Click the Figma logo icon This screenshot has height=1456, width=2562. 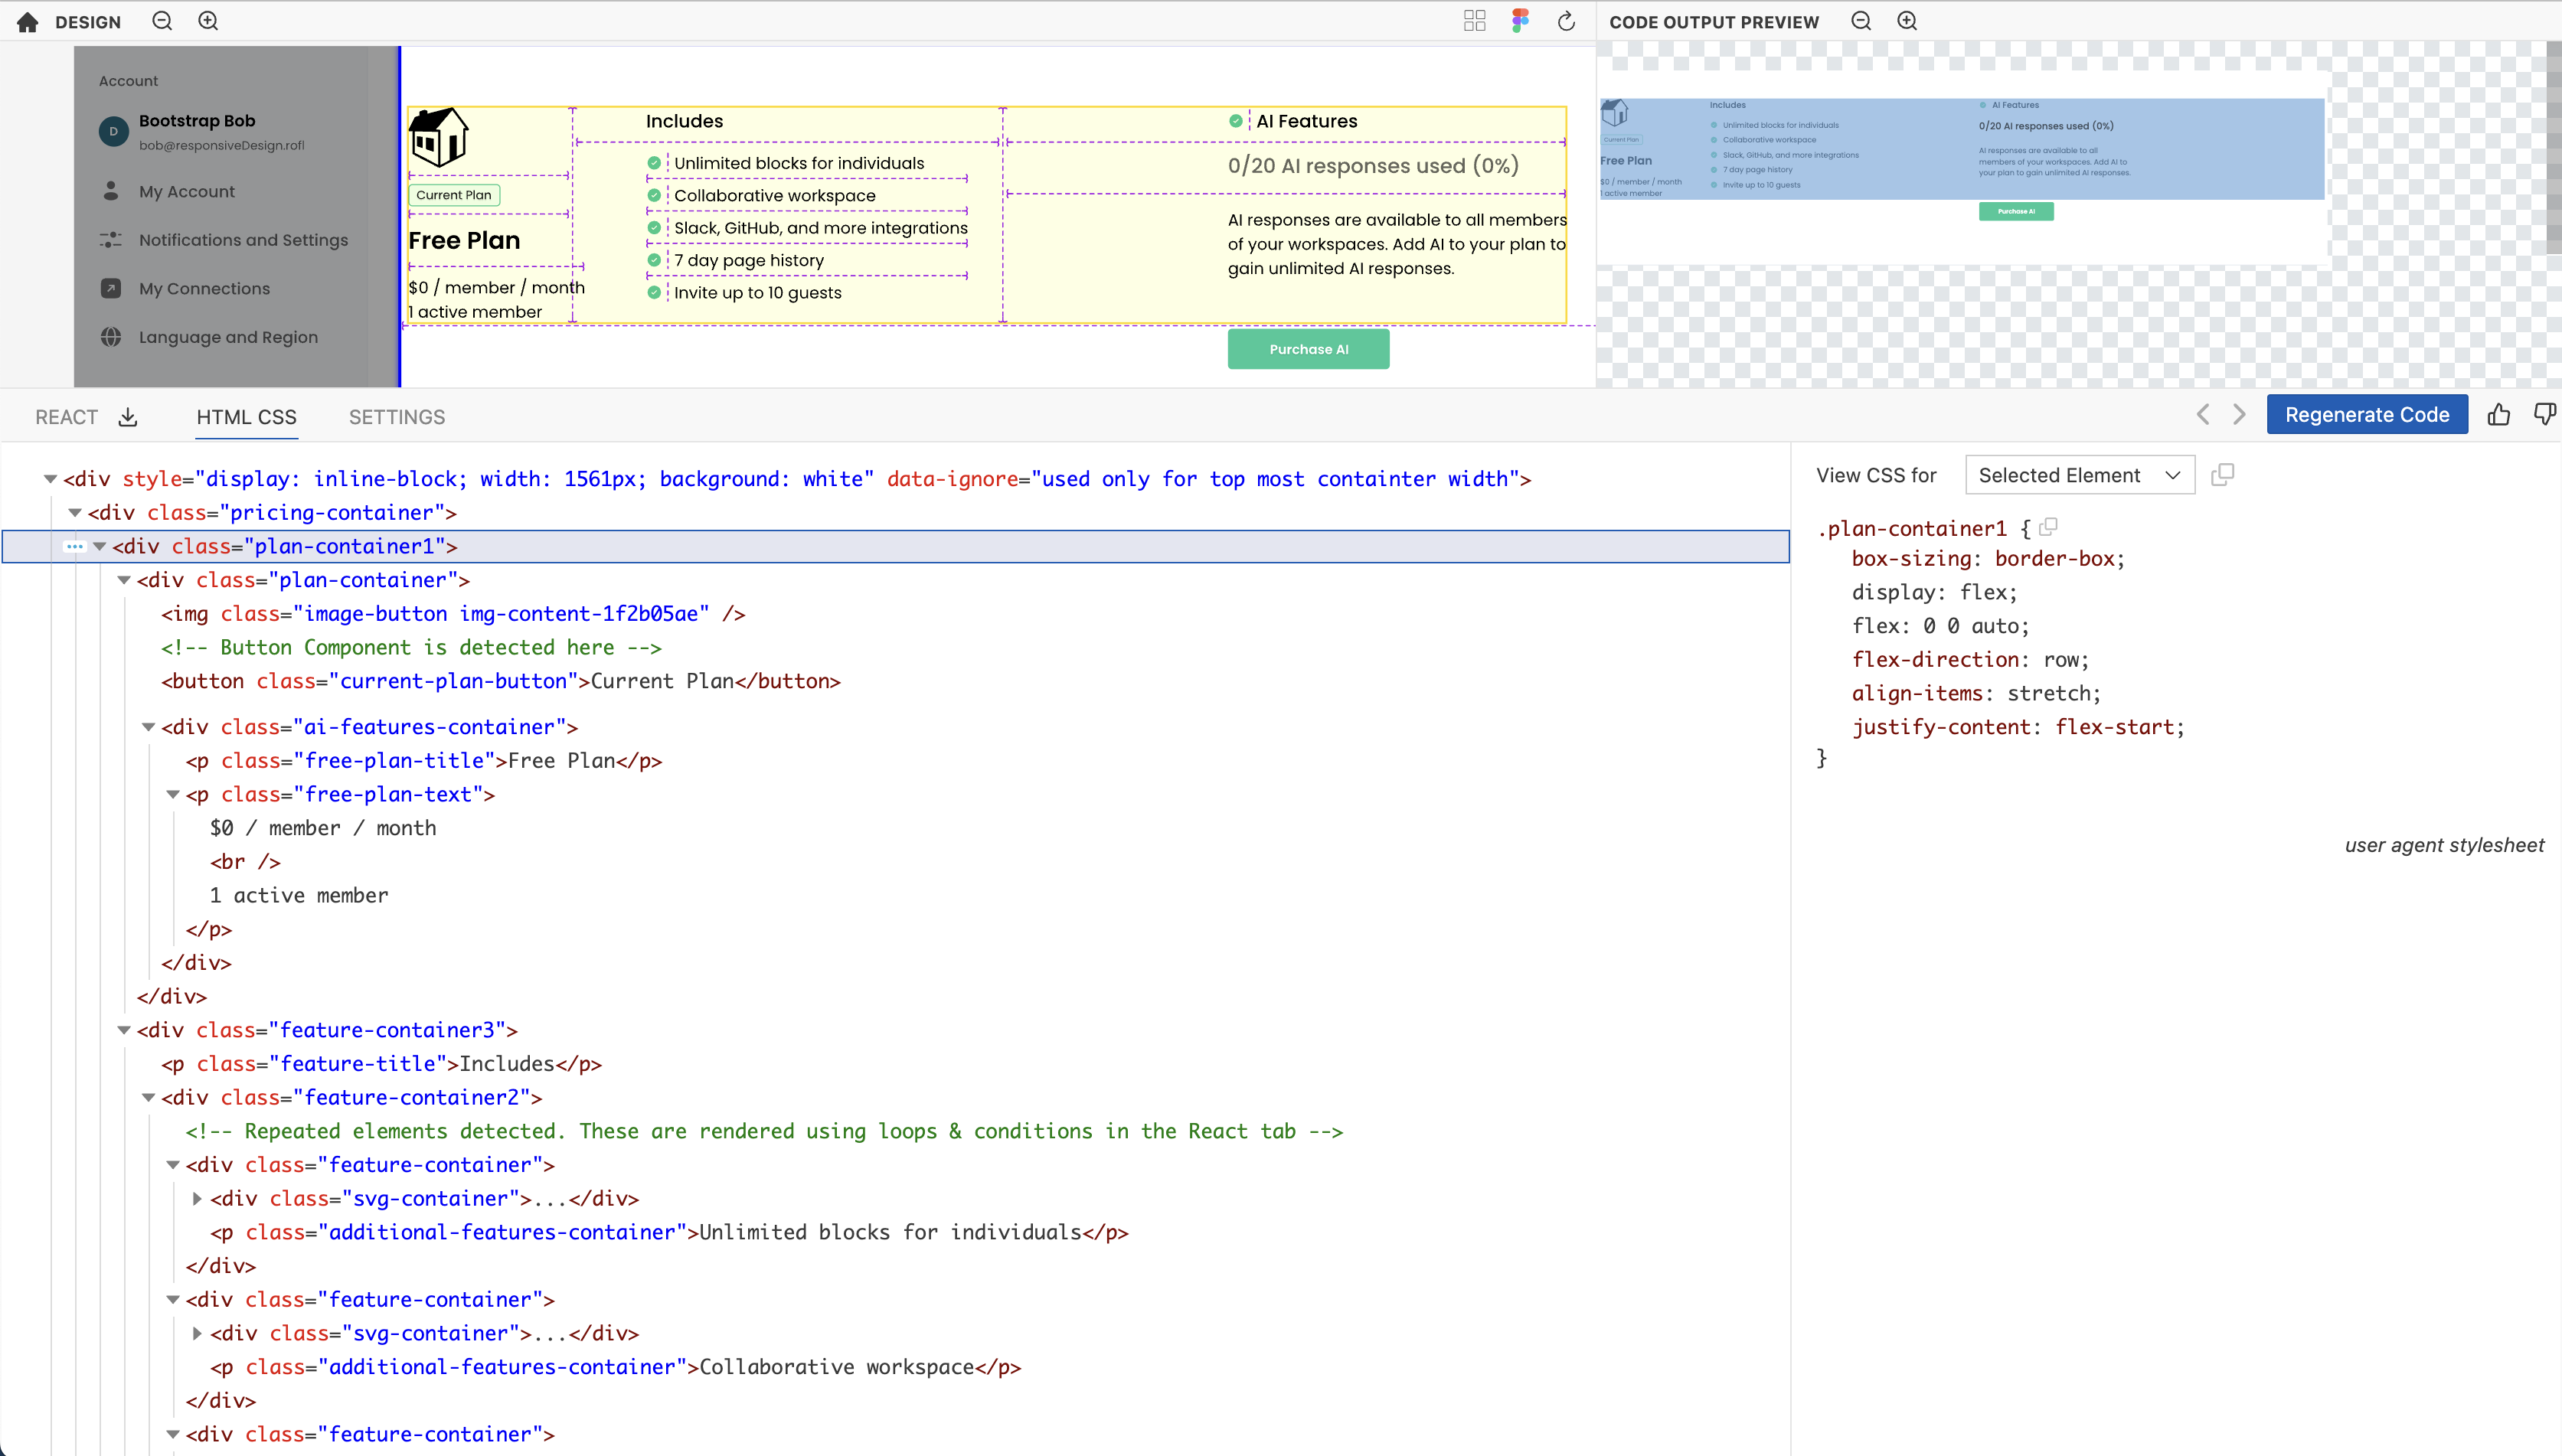pyautogui.click(x=1520, y=21)
